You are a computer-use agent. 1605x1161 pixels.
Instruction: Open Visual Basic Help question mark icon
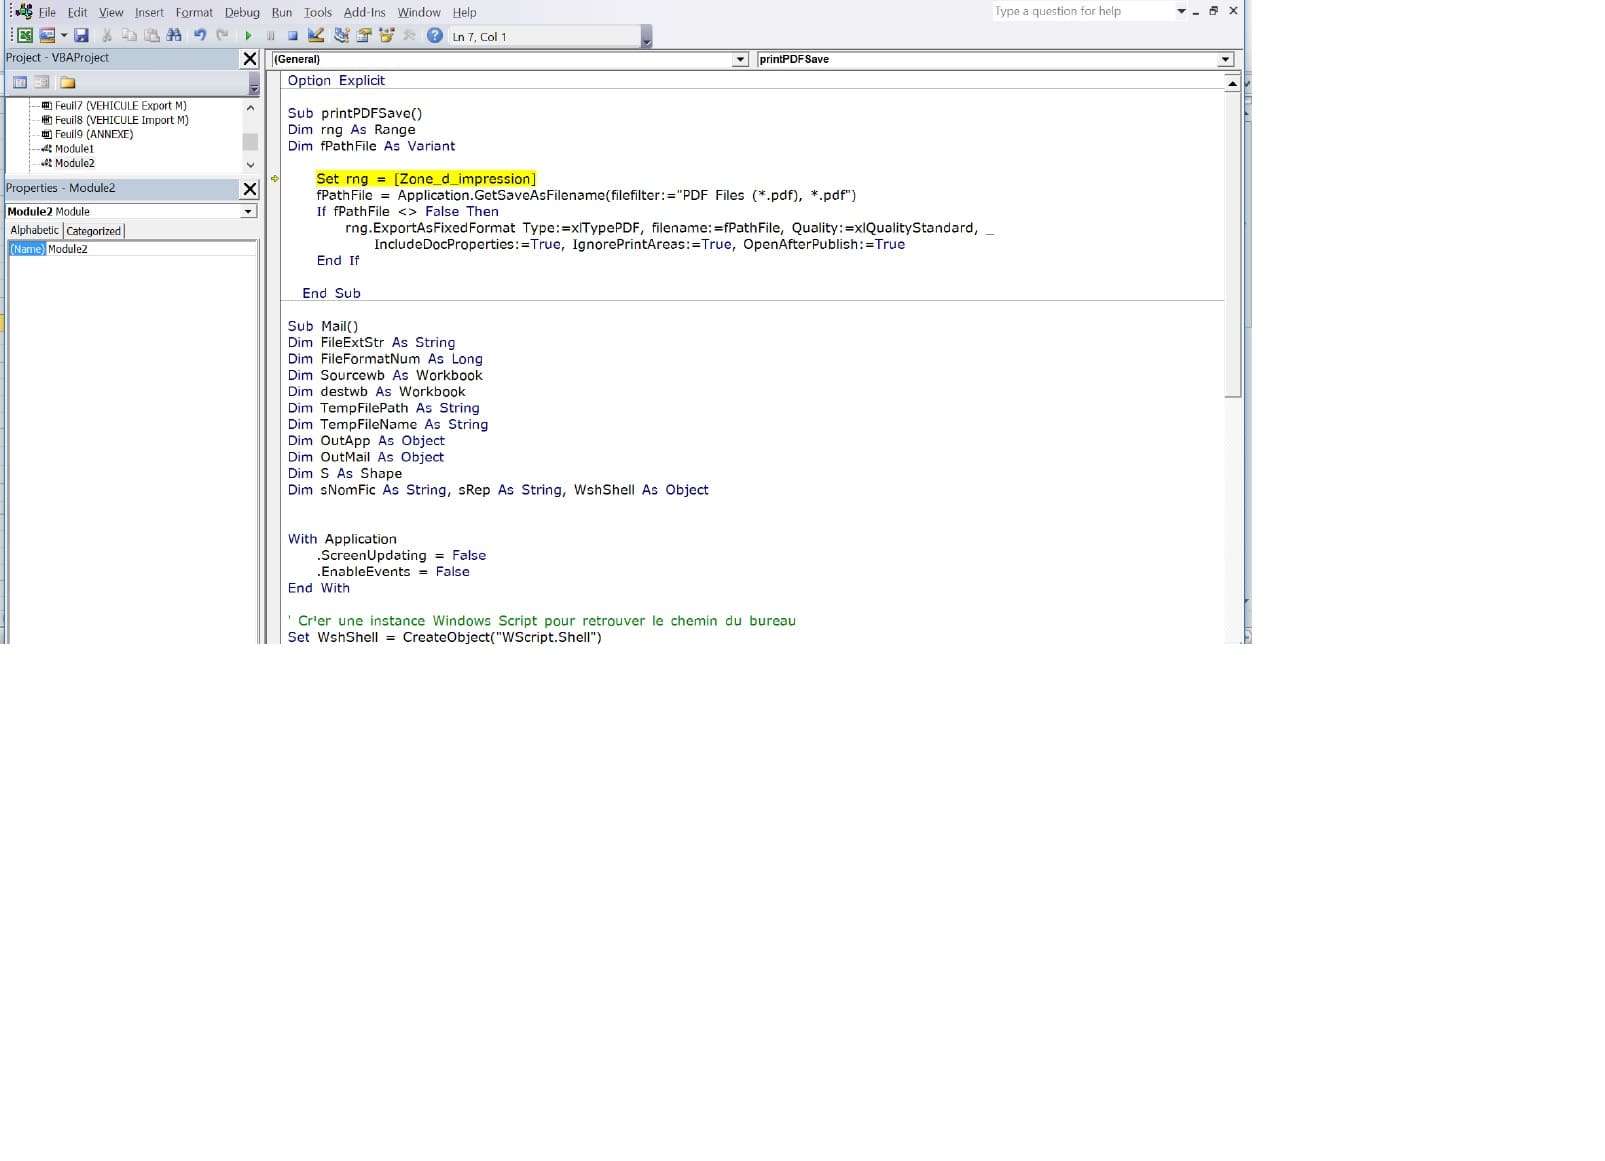pos(434,36)
